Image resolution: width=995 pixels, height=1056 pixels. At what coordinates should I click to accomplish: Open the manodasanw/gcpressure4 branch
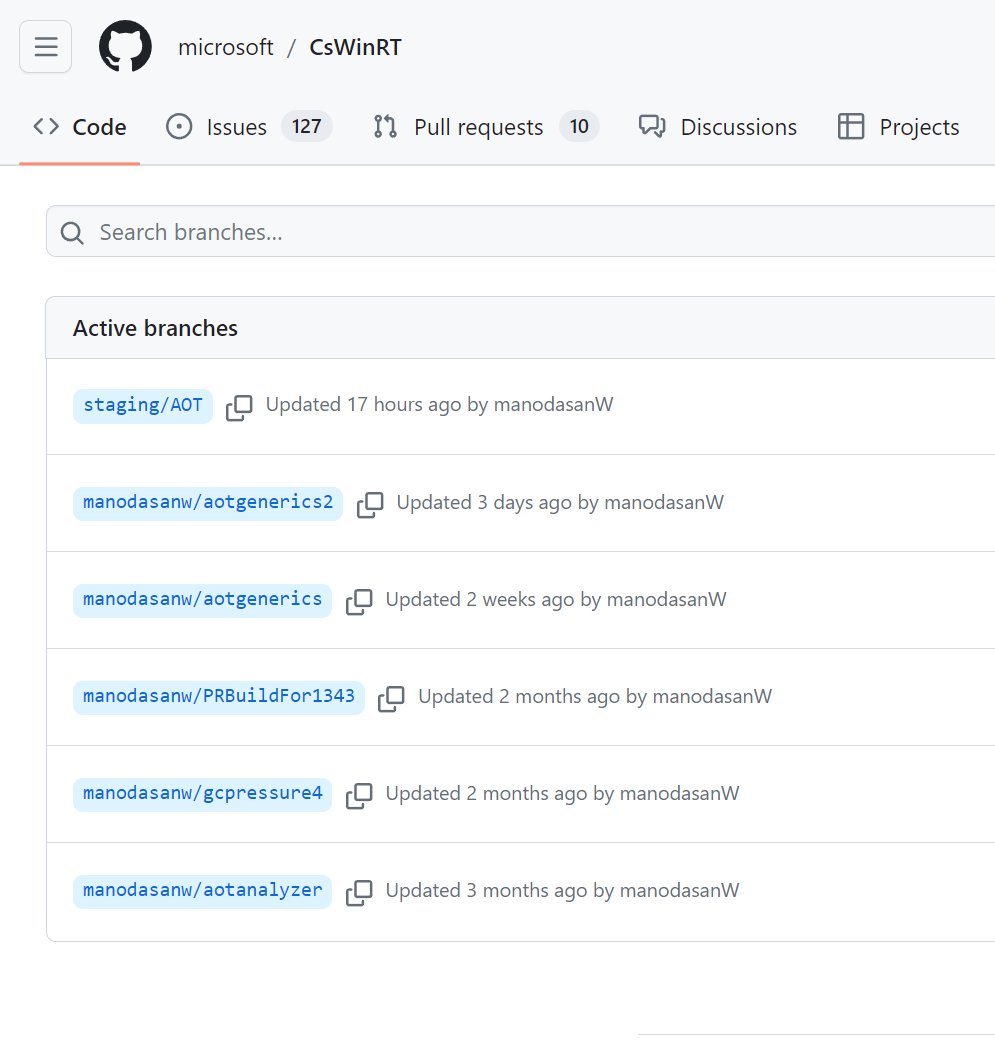(203, 793)
